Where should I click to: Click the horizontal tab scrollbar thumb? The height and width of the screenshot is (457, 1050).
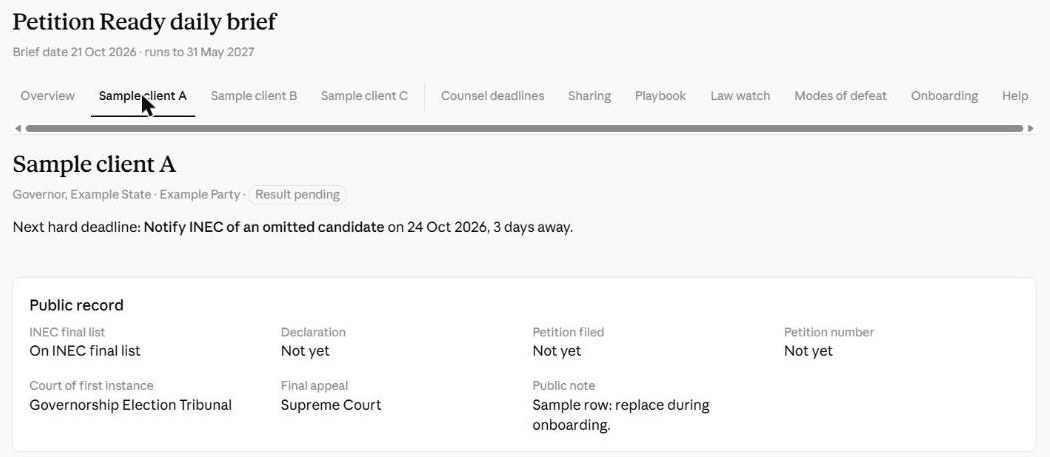(x=524, y=128)
